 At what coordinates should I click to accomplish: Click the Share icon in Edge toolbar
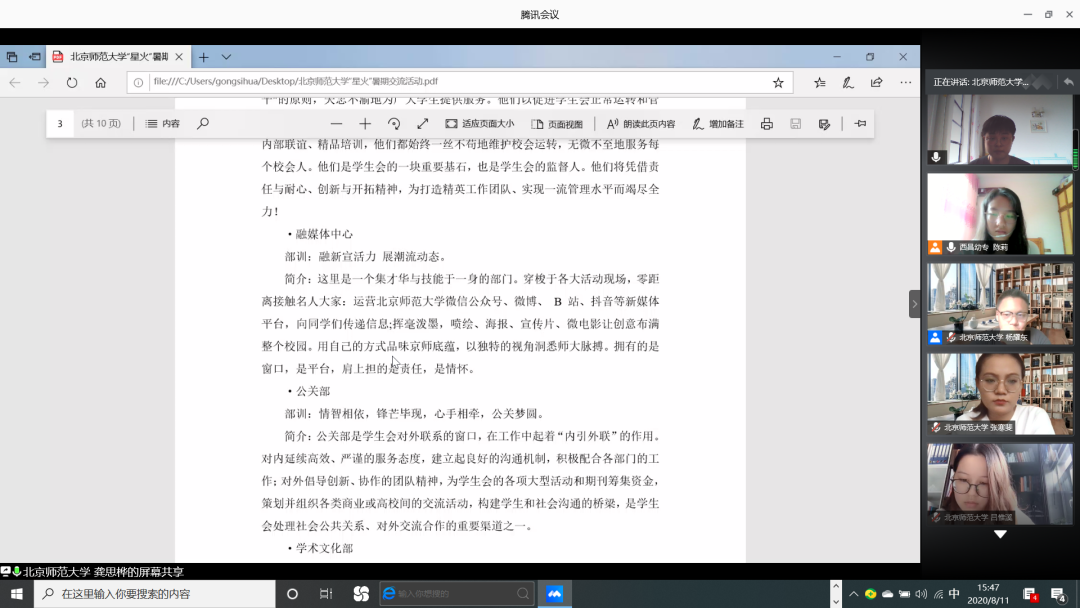pos(877,83)
